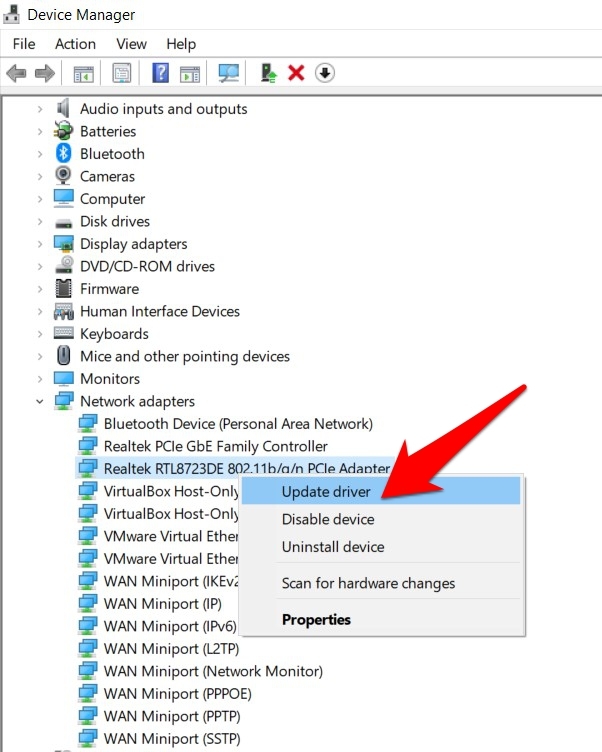This screenshot has height=752, width=602.
Task: Click the Show/Hide Action Pane icon
Action: point(190,74)
